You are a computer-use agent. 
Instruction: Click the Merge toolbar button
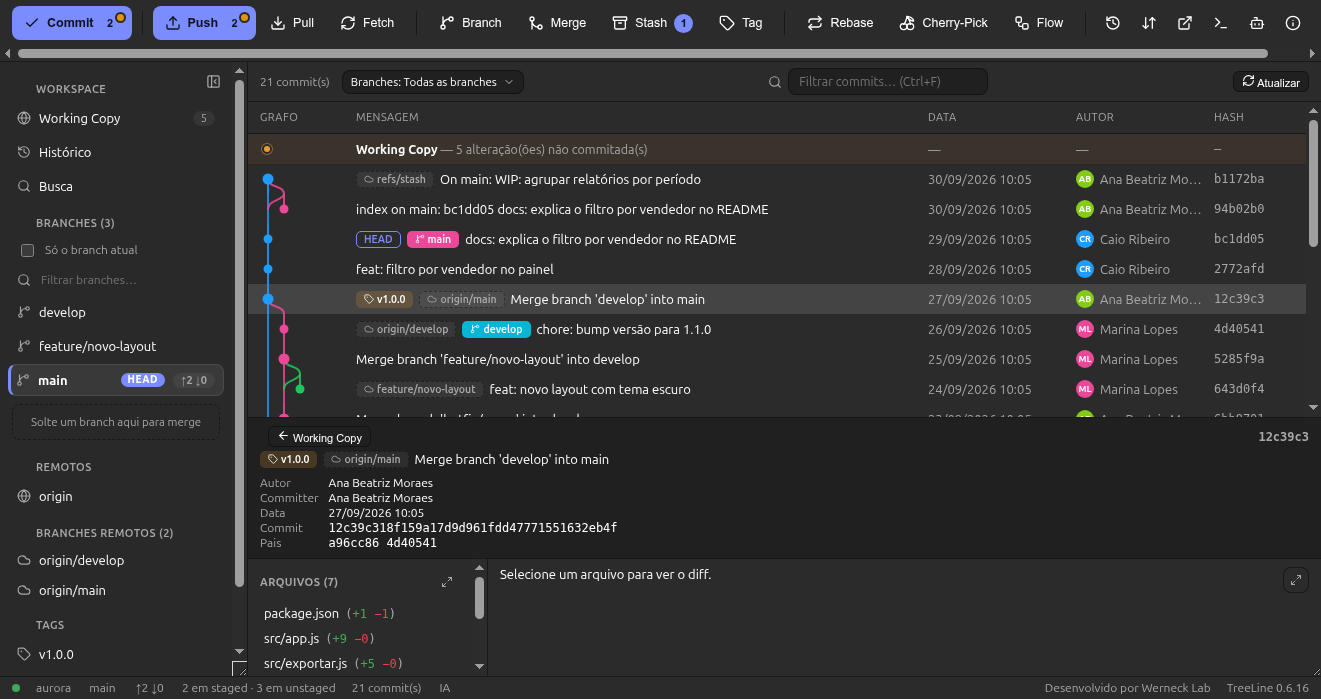click(x=557, y=23)
